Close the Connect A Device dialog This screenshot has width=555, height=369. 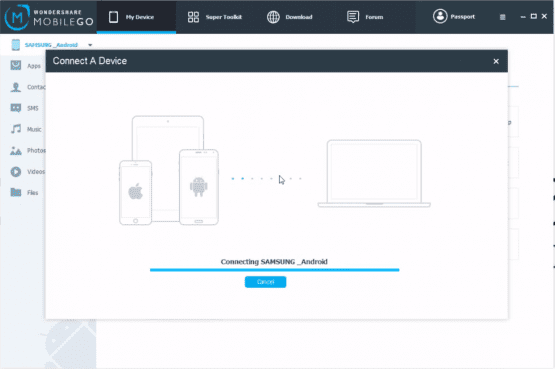click(496, 61)
